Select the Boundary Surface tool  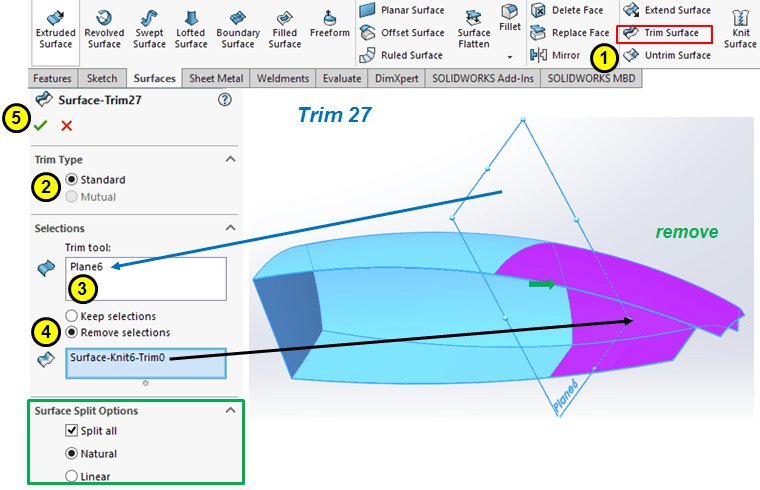[x=237, y=29]
